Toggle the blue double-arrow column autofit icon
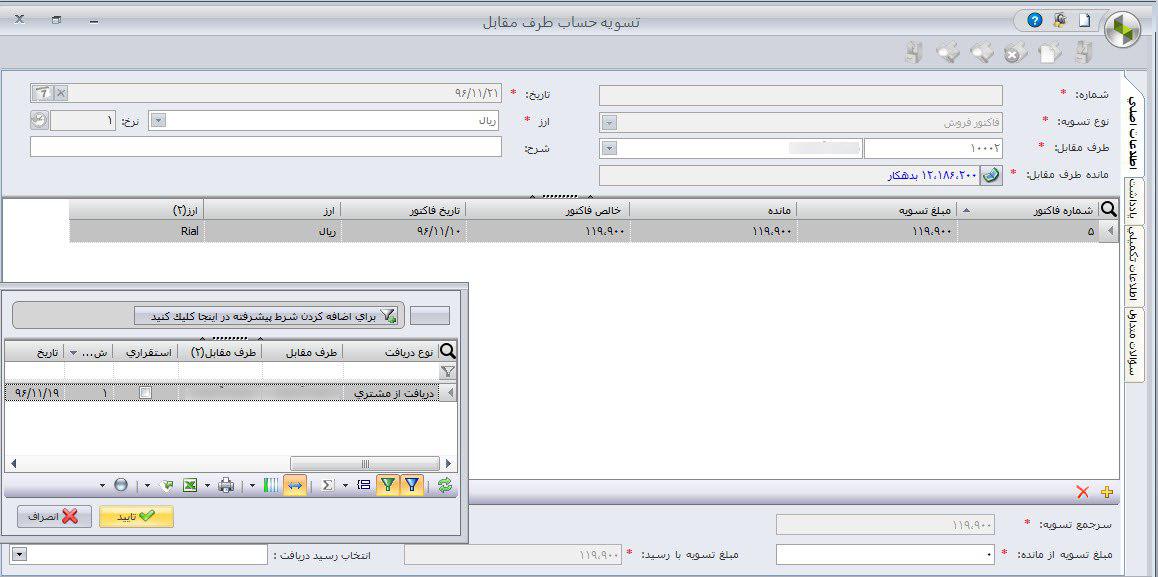The height and width of the screenshot is (577, 1158). click(x=295, y=485)
